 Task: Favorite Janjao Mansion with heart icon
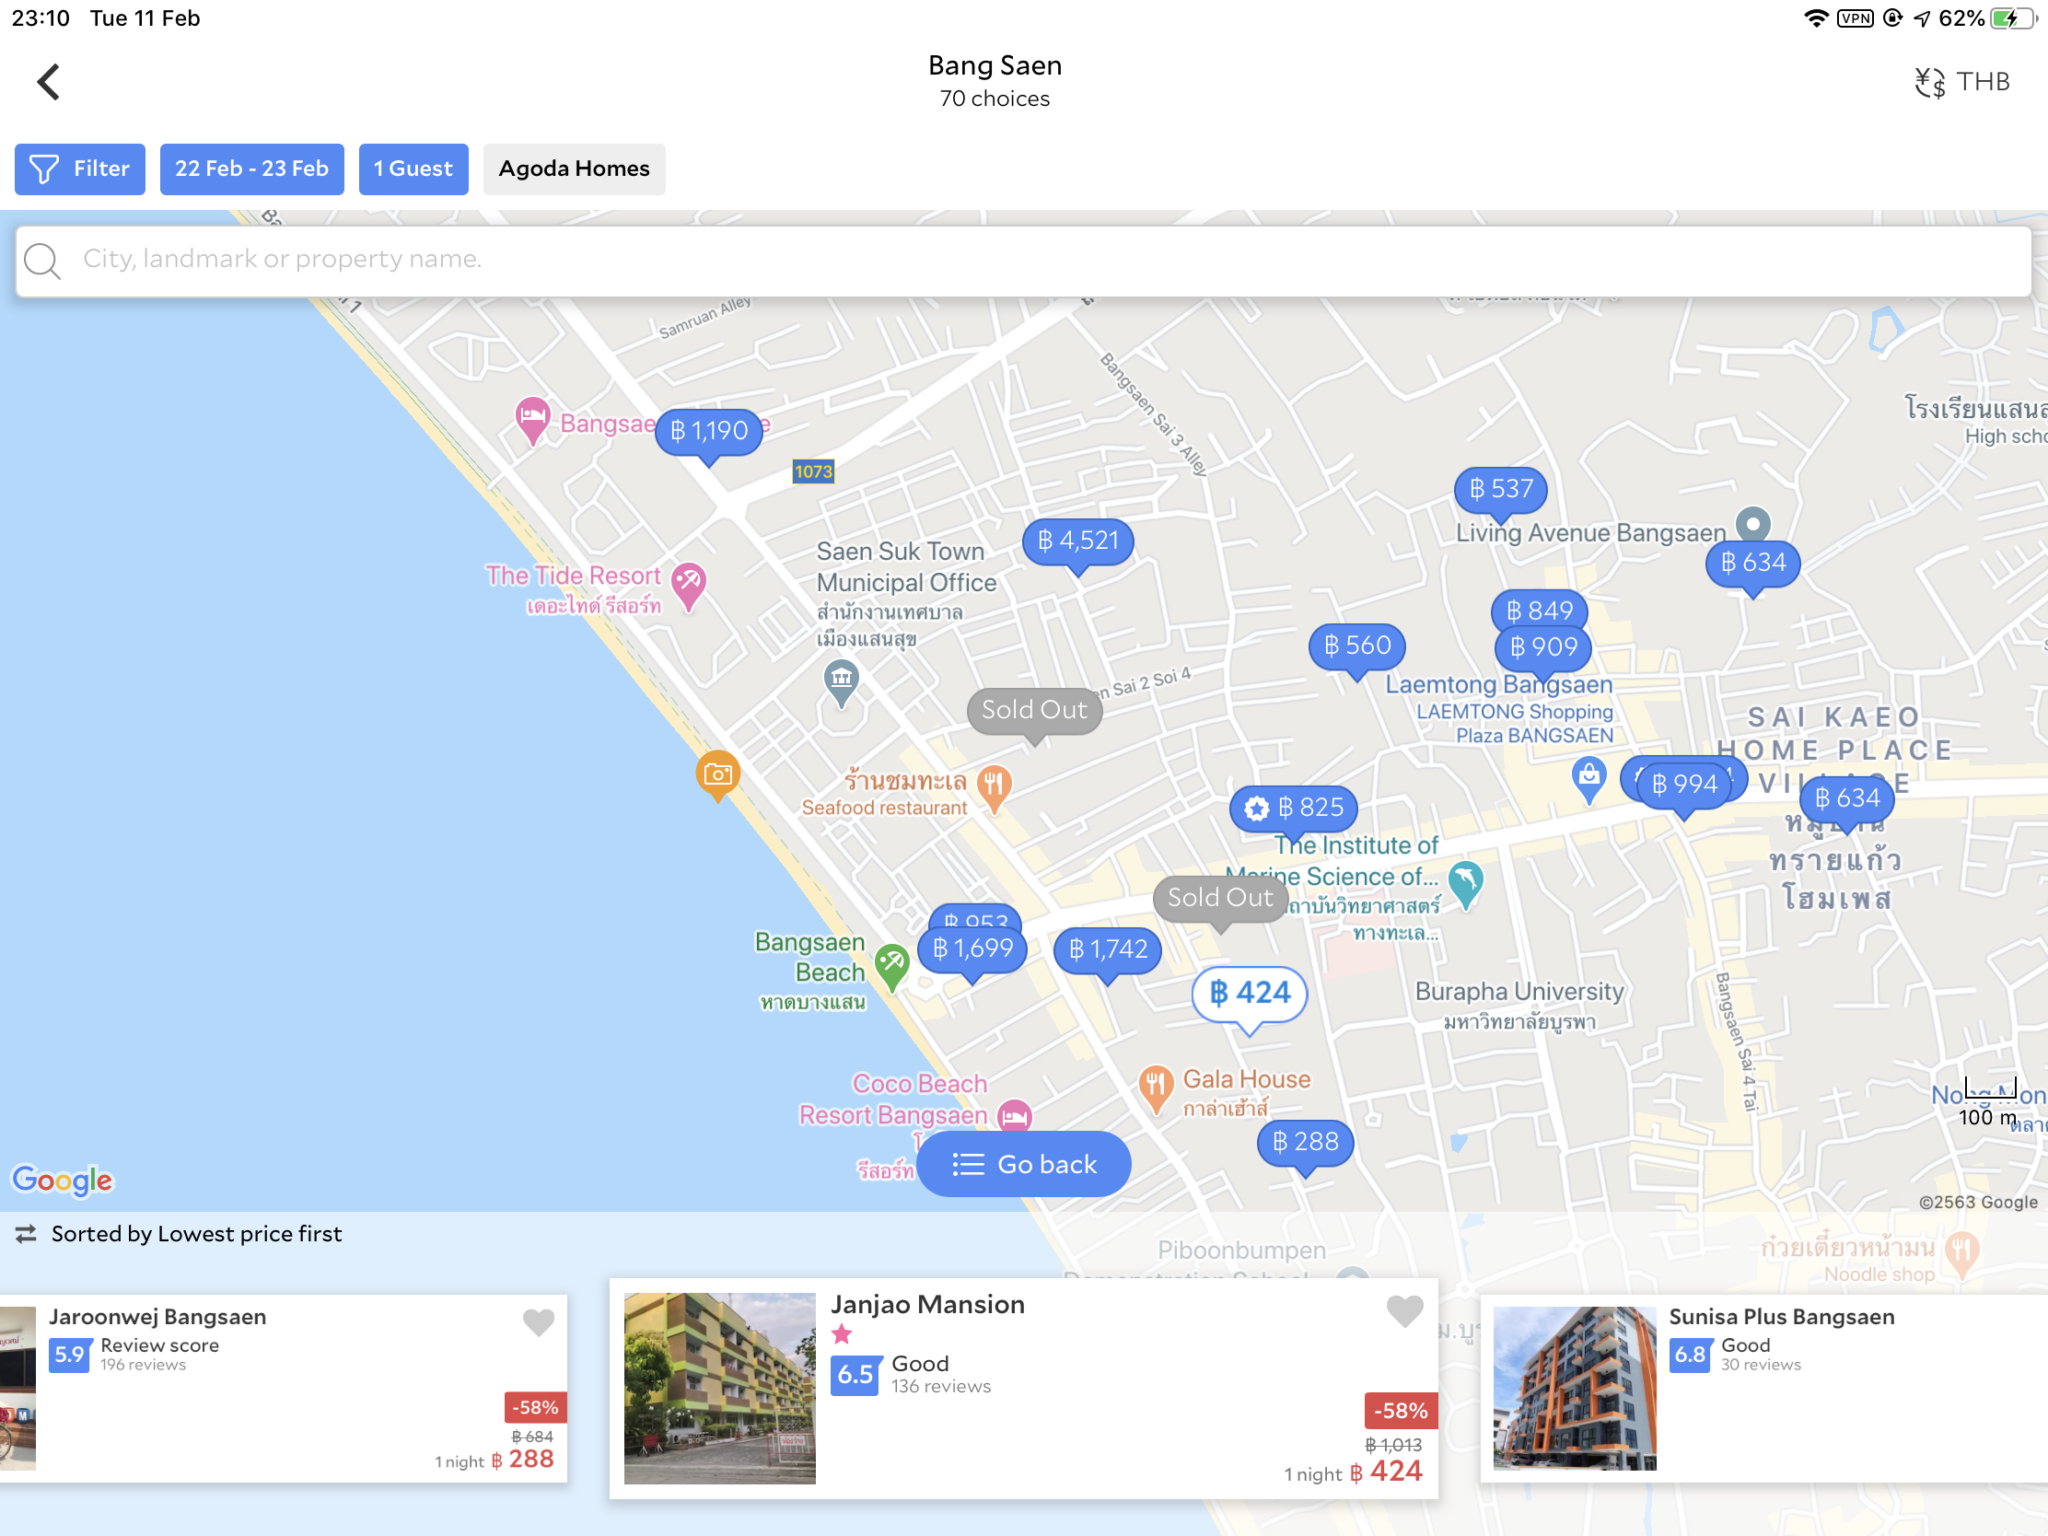pos(1404,1310)
